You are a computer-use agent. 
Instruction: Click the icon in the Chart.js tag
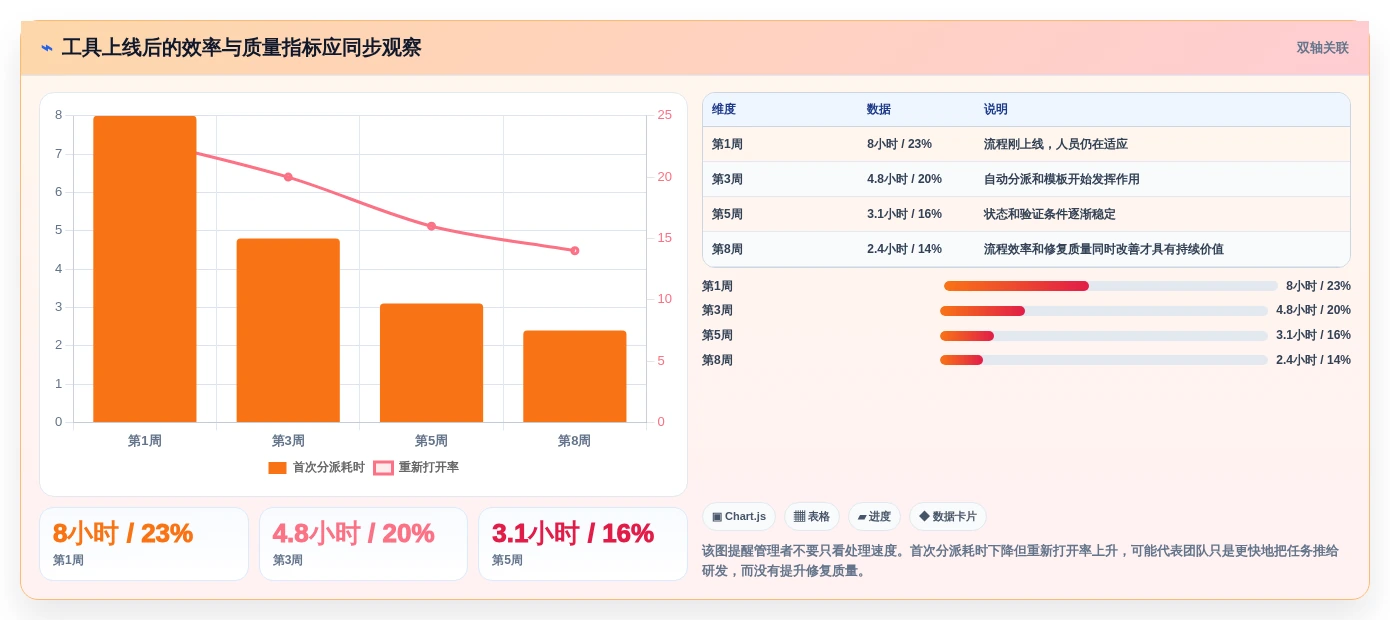click(717, 517)
